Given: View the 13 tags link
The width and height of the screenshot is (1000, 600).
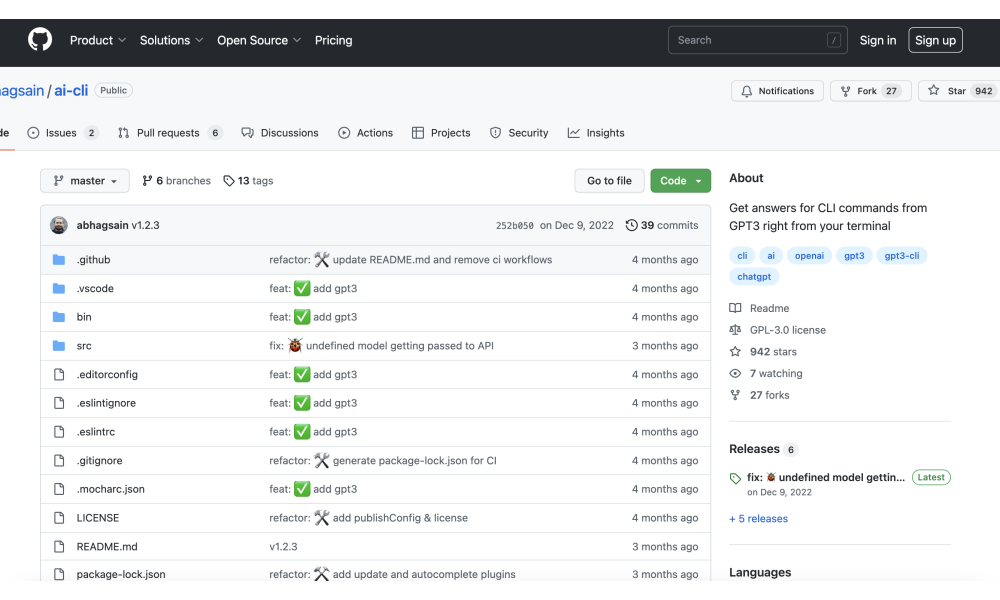Looking at the screenshot, I should [248, 180].
